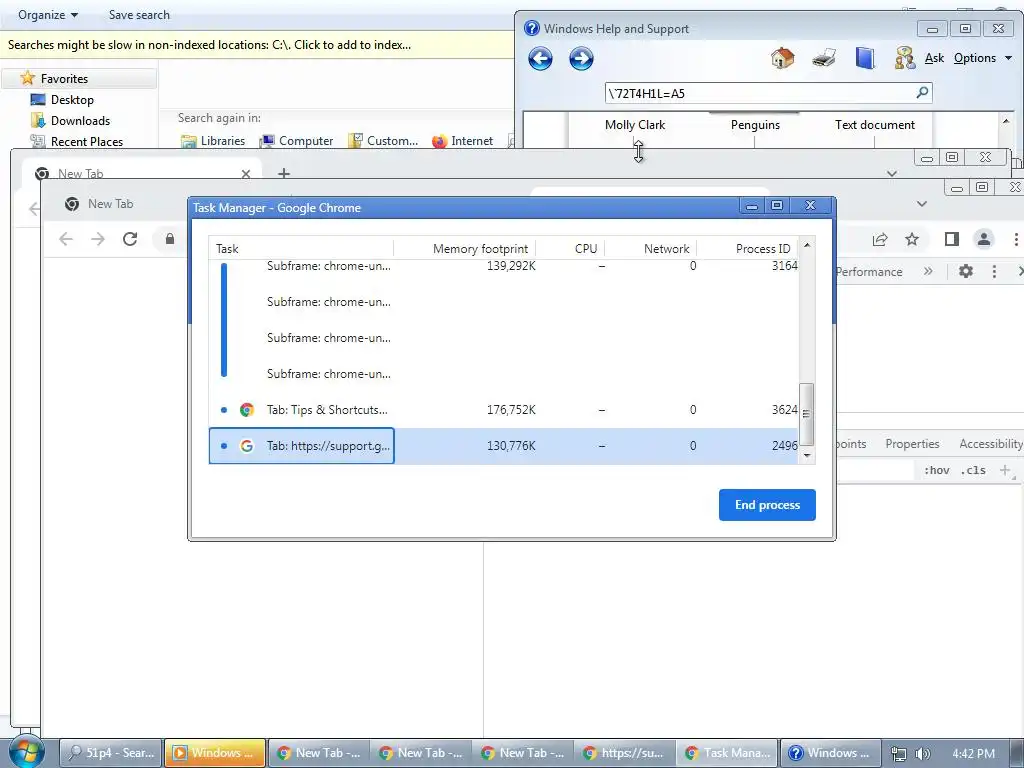The height and width of the screenshot is (768, 1024).
Task: Search again in Libraries
Action: [213, 141]
